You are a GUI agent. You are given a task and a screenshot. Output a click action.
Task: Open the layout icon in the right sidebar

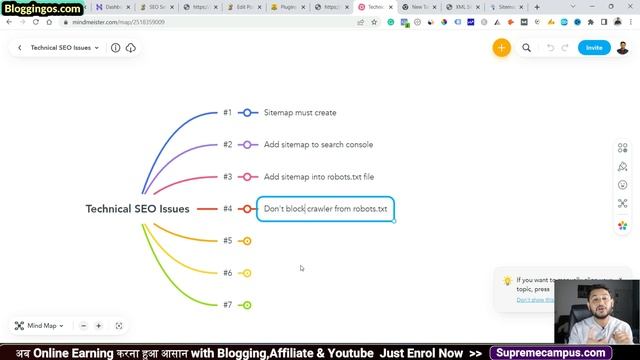coord(622,148)
